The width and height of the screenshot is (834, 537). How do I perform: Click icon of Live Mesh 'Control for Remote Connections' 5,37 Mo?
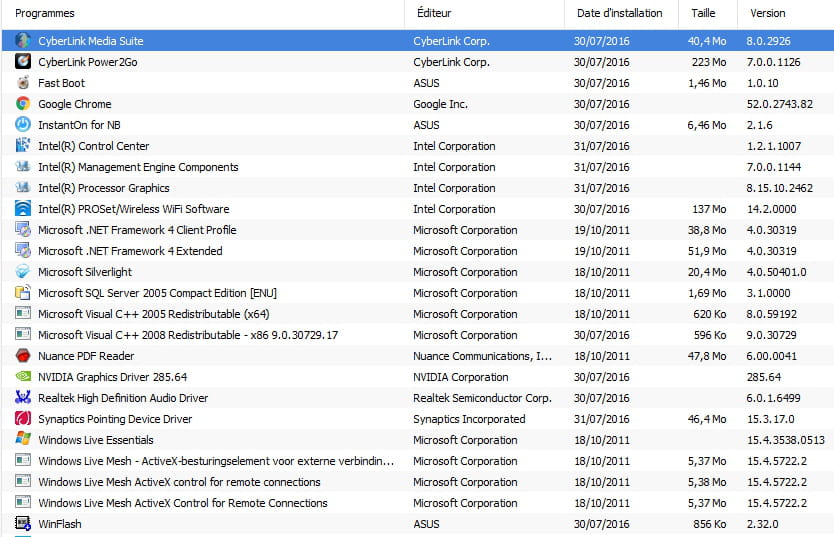point(22,502)
